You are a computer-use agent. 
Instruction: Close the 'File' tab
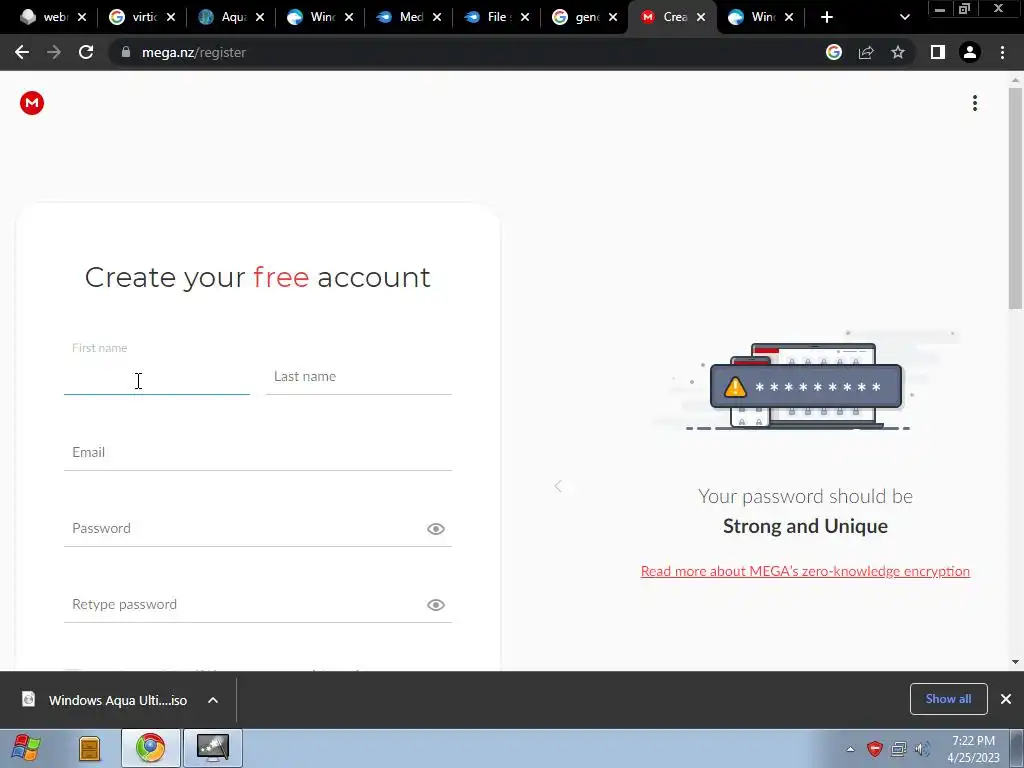(x=524, y=17)
